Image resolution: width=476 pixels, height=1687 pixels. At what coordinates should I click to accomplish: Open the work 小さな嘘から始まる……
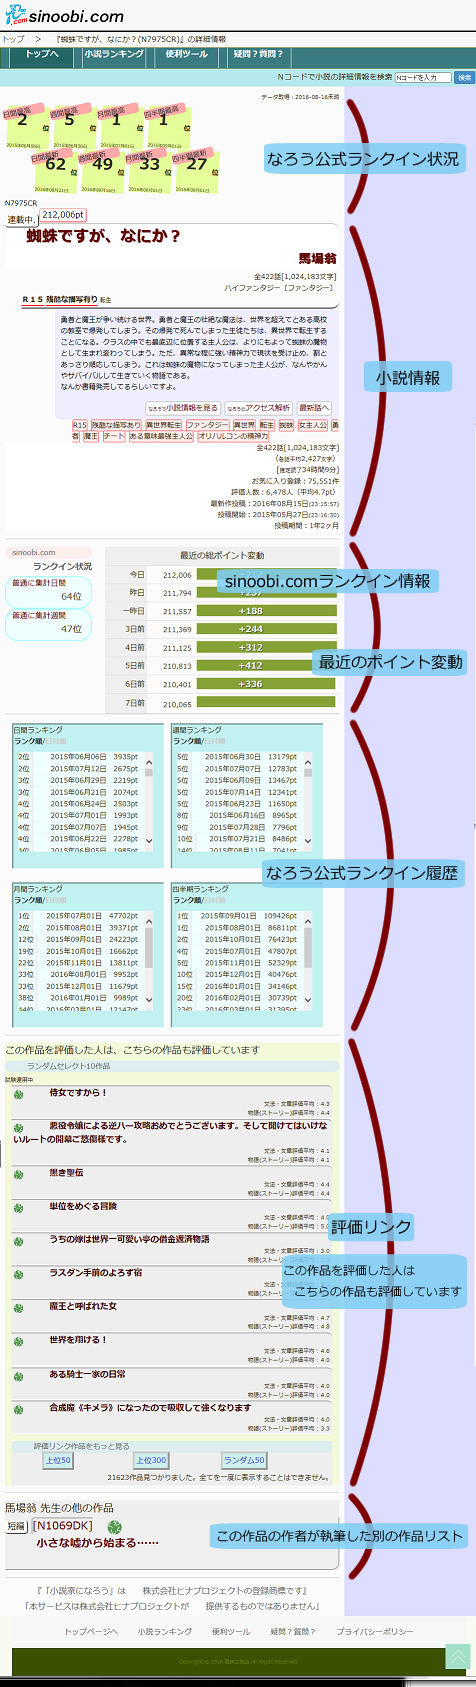97,1543
